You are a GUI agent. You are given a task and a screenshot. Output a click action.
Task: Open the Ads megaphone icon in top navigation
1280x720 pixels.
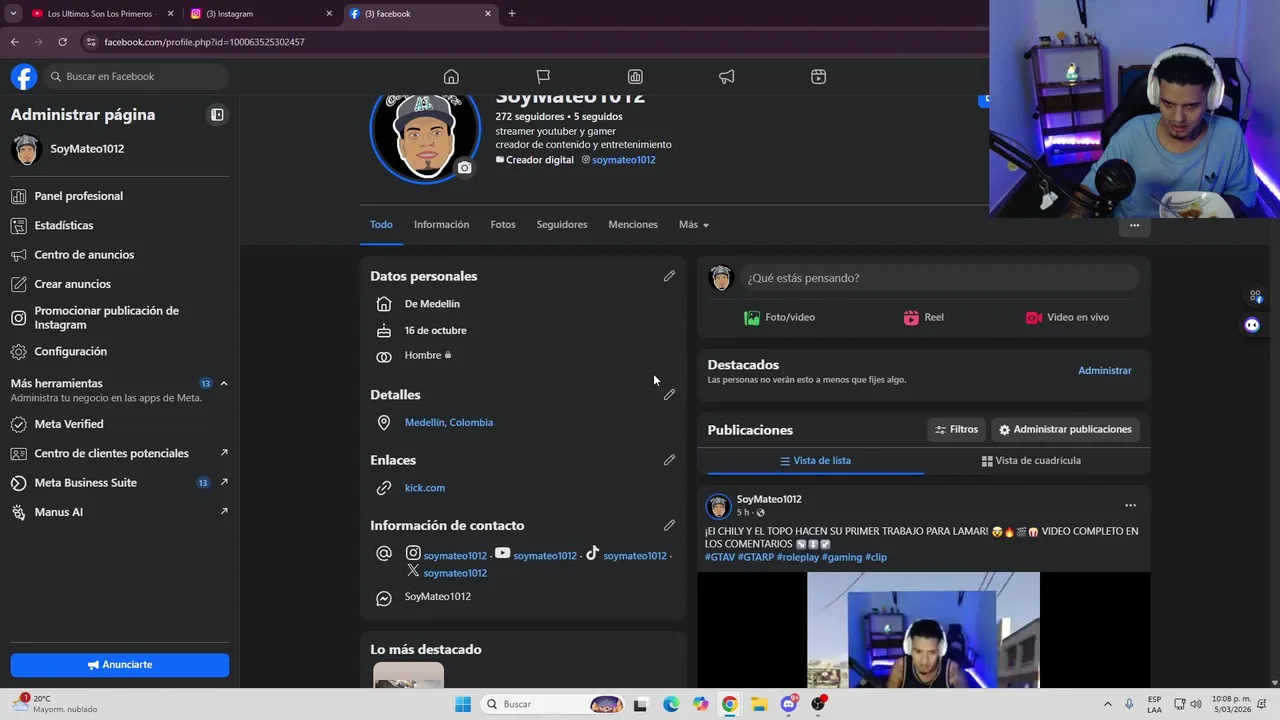(727, 77)
